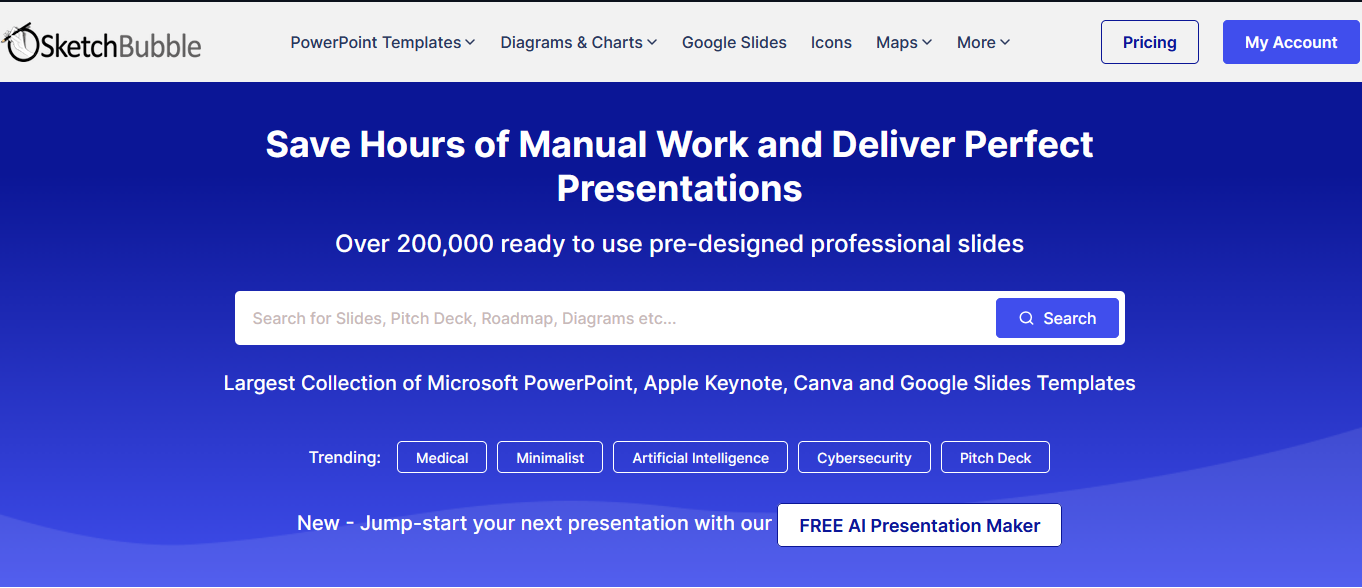Open the Maps dropdown menu
The height and width of the screenshot is (588, 1362).
(904, 42)
